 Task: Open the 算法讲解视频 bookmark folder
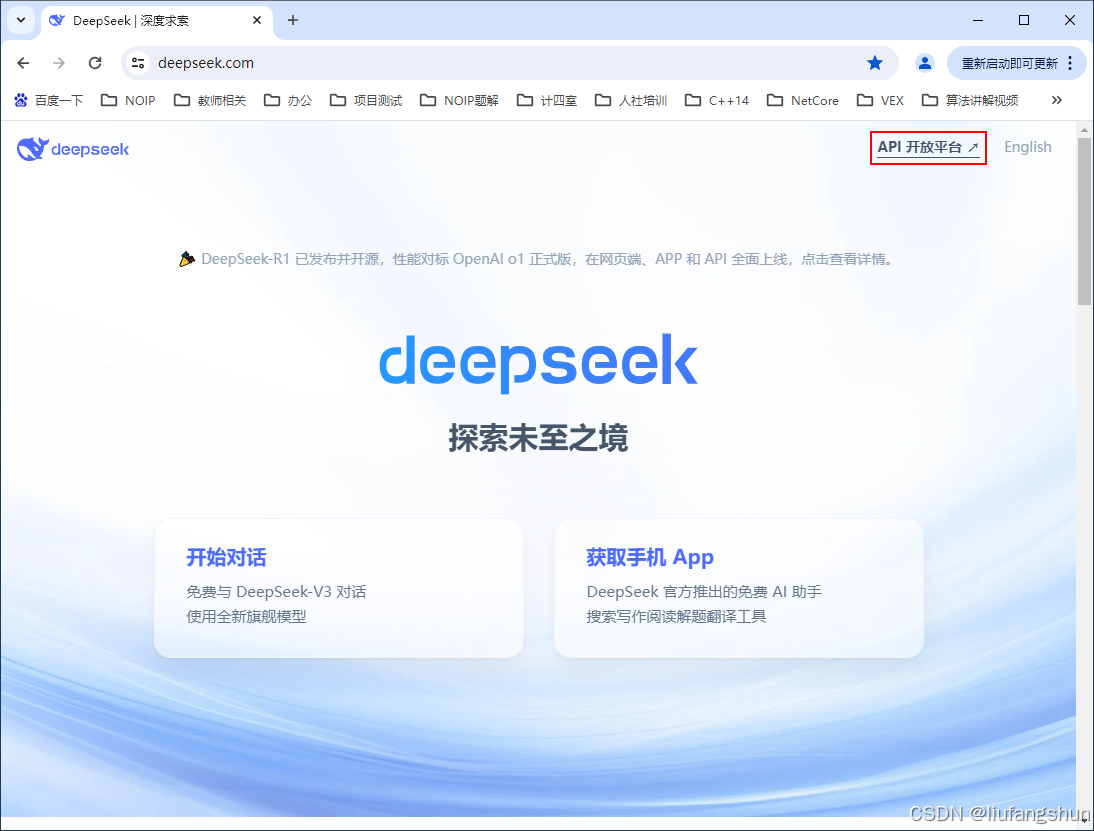click(x=971, y=100)
